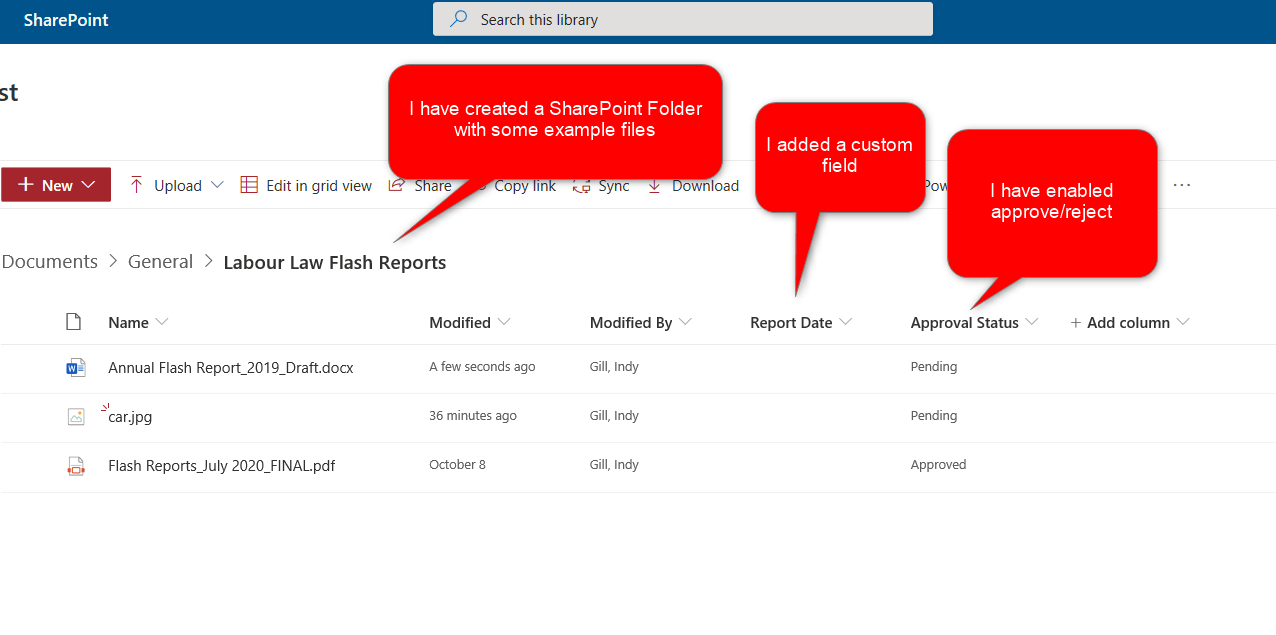Select the Copy link icon
The image size is (1276, 635).
click(483, 185)
